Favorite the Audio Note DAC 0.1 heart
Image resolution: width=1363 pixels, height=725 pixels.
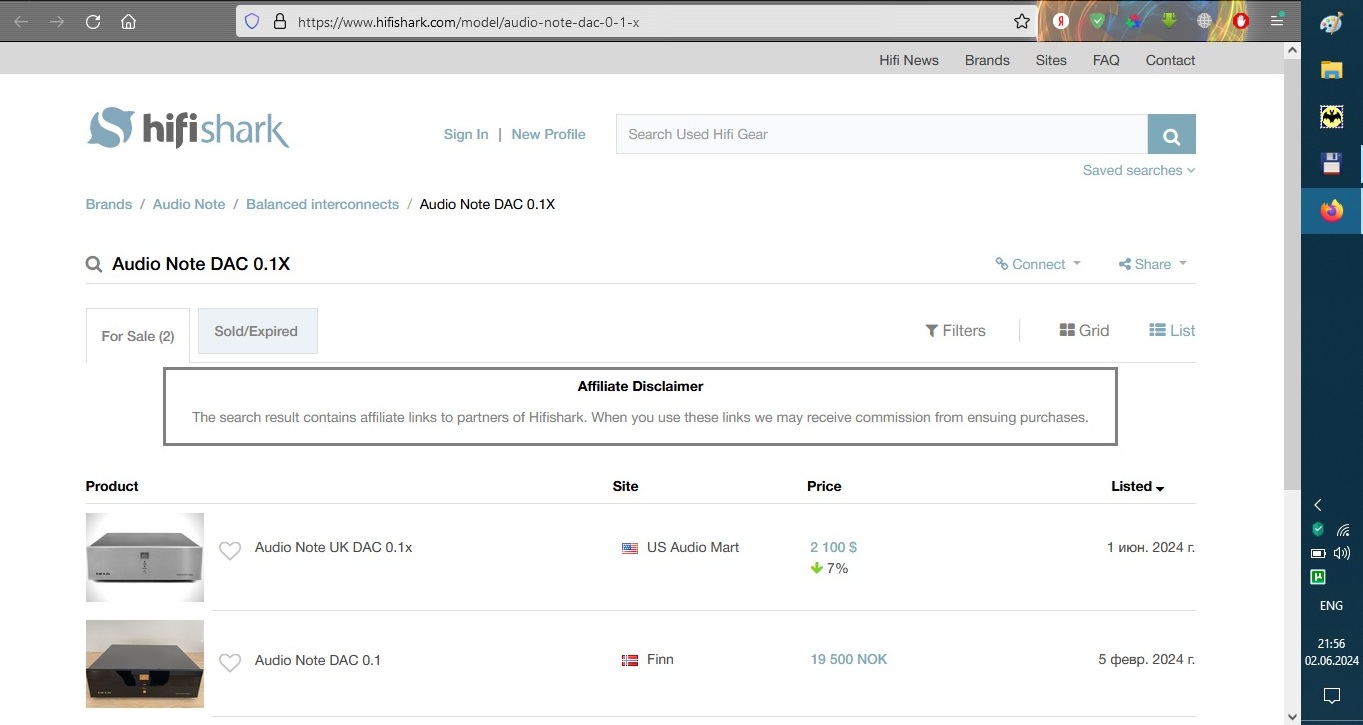click(230, 662)
